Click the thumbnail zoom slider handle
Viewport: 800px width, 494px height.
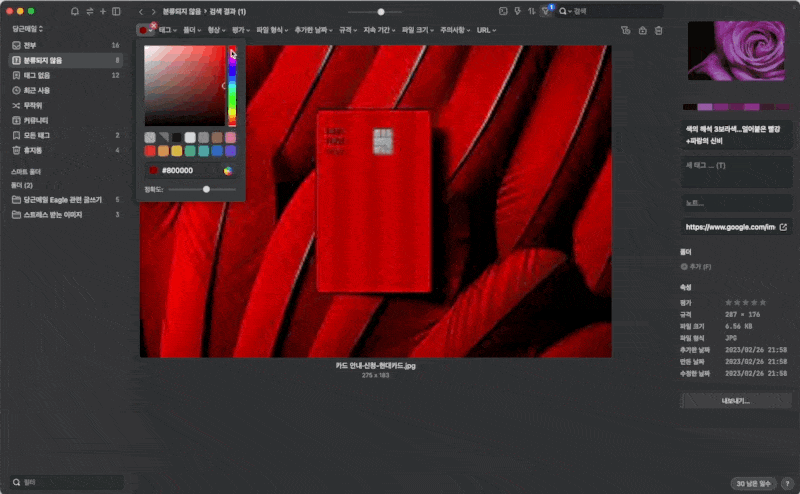pos(381,11)
